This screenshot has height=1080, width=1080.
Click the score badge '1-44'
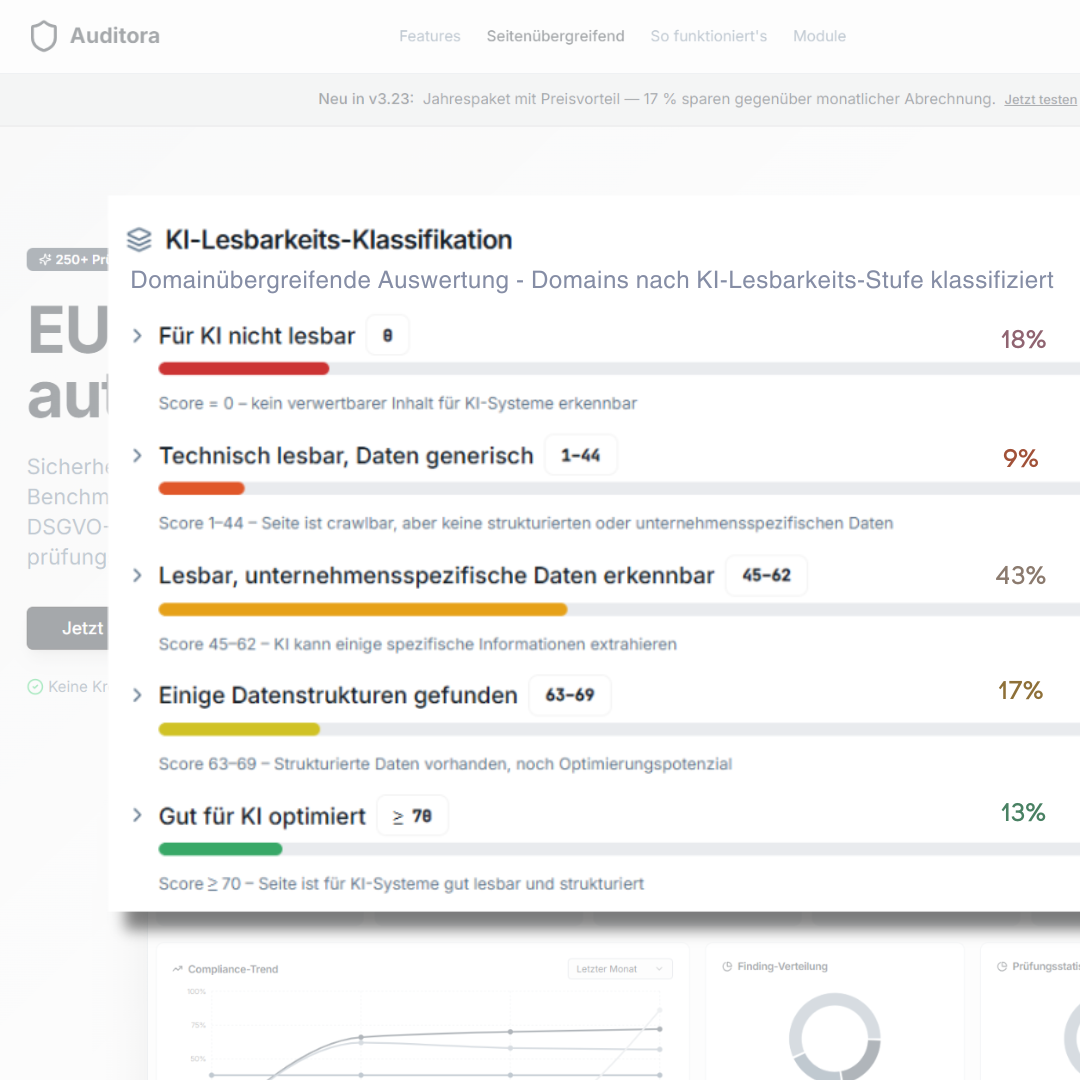click(x=581, y=455)
